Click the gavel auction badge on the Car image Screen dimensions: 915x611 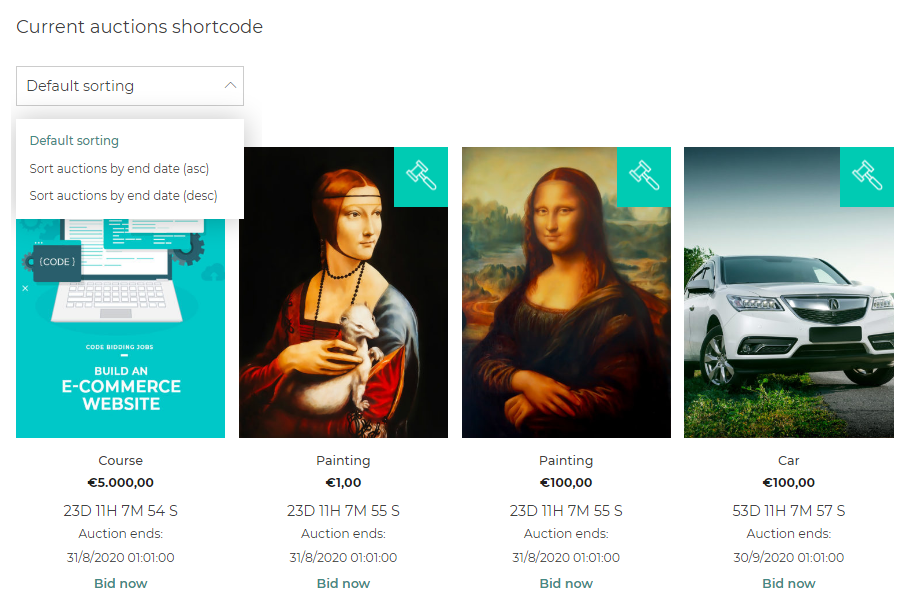coord(867,177)
